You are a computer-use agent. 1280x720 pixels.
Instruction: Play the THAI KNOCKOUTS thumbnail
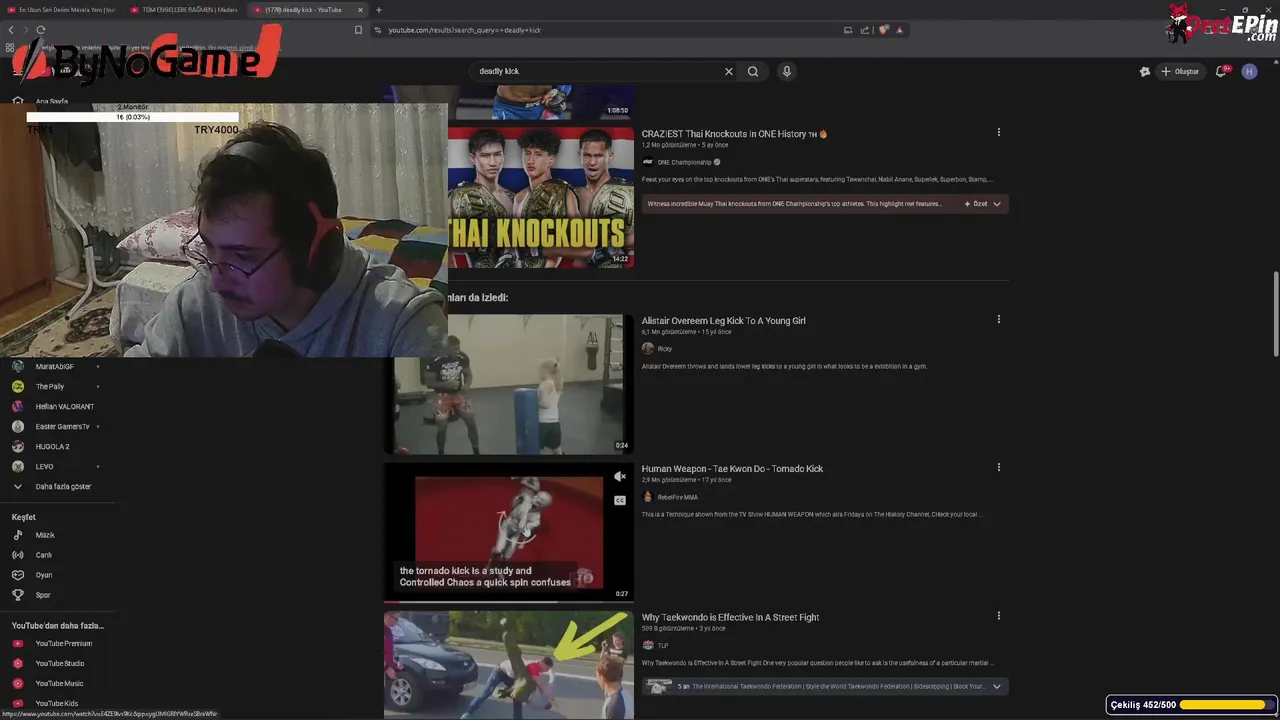click(x=540, y=198)
